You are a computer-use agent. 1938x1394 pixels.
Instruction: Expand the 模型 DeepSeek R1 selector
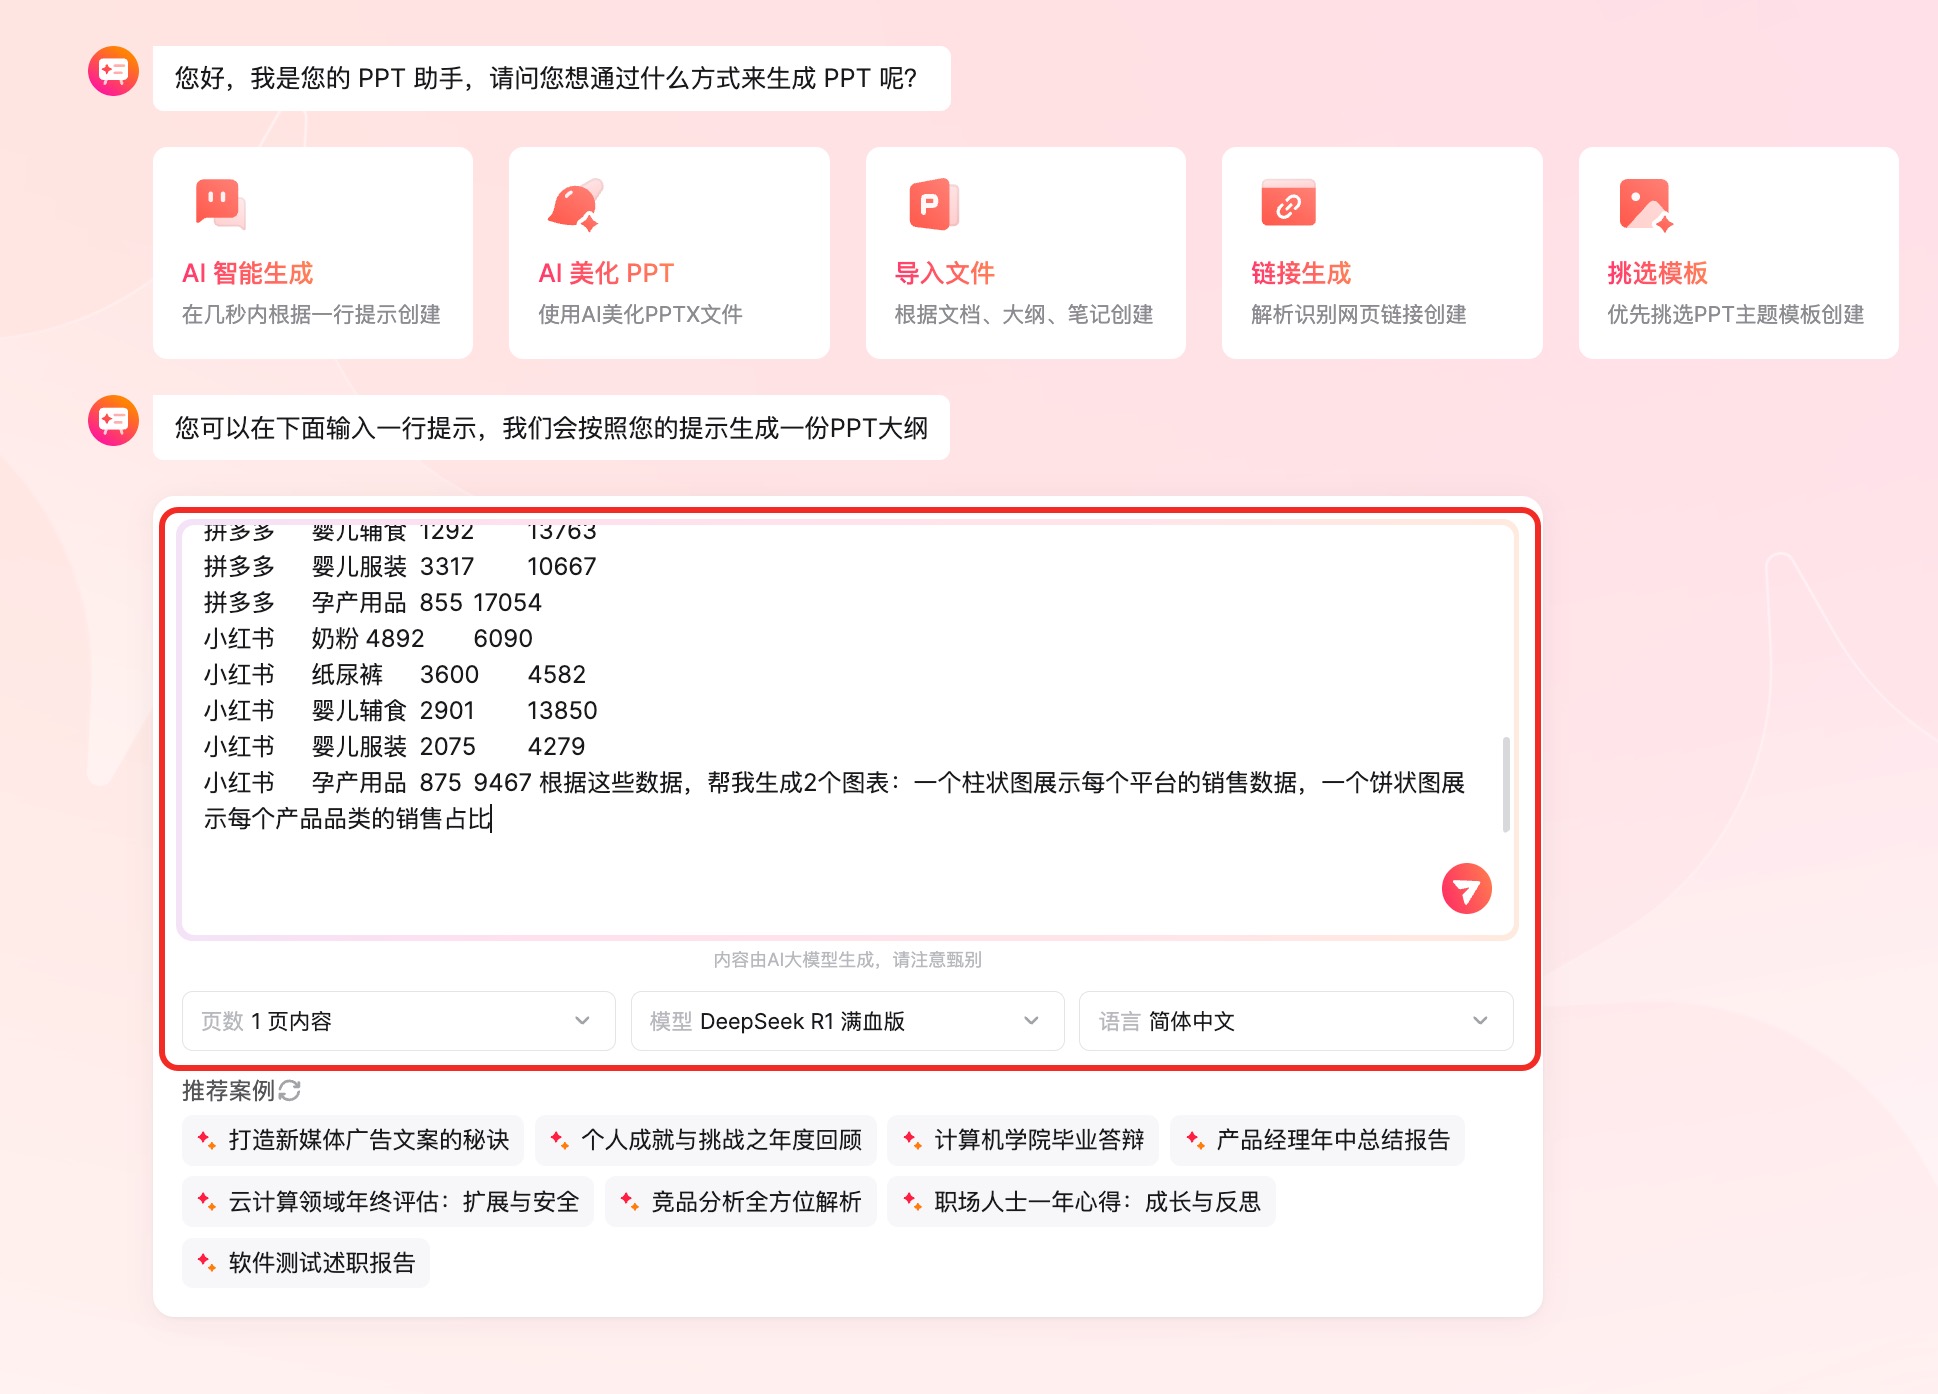[x=846, y=1021]
